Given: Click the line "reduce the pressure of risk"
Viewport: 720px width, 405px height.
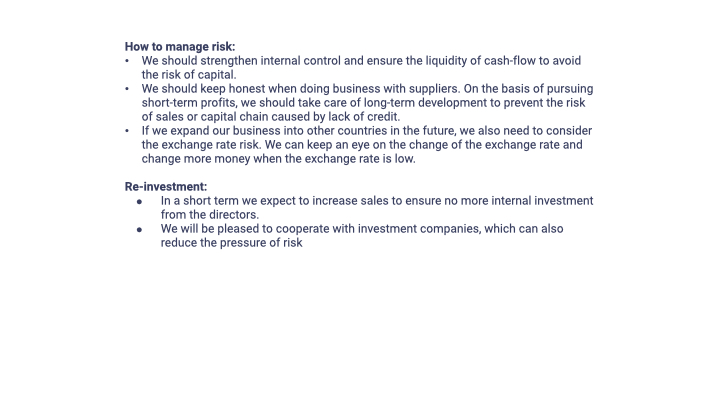Looking at the screenshot, I should 231,243.
